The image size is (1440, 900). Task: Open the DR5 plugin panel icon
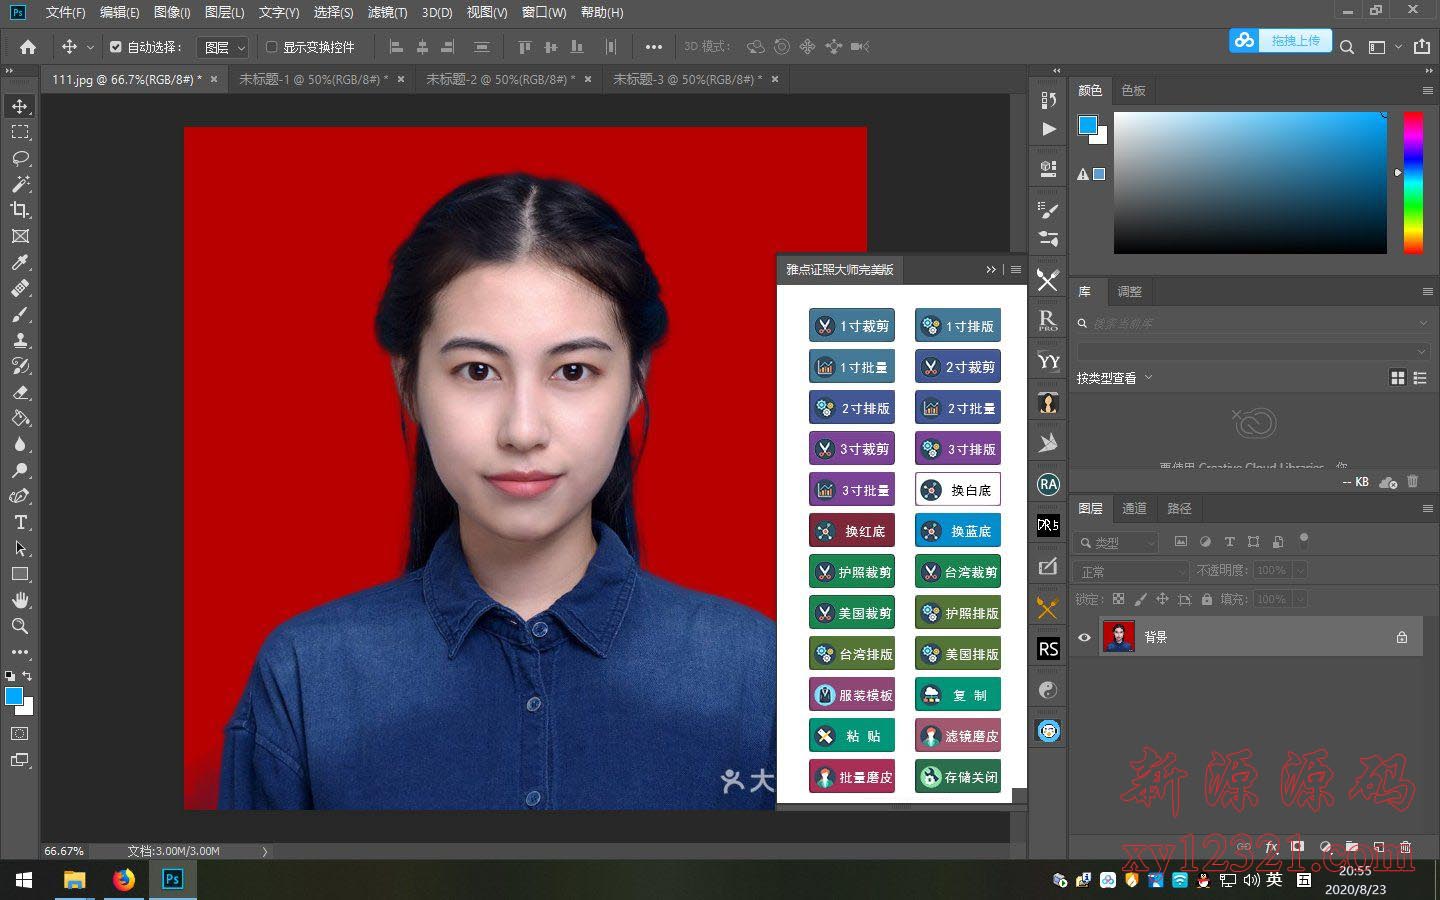[x=1048, y=525]
